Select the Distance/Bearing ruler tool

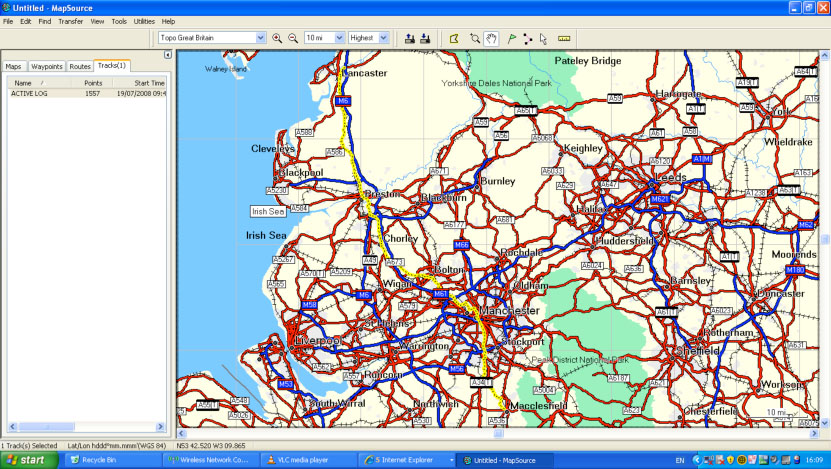click(x=564, y=38)
